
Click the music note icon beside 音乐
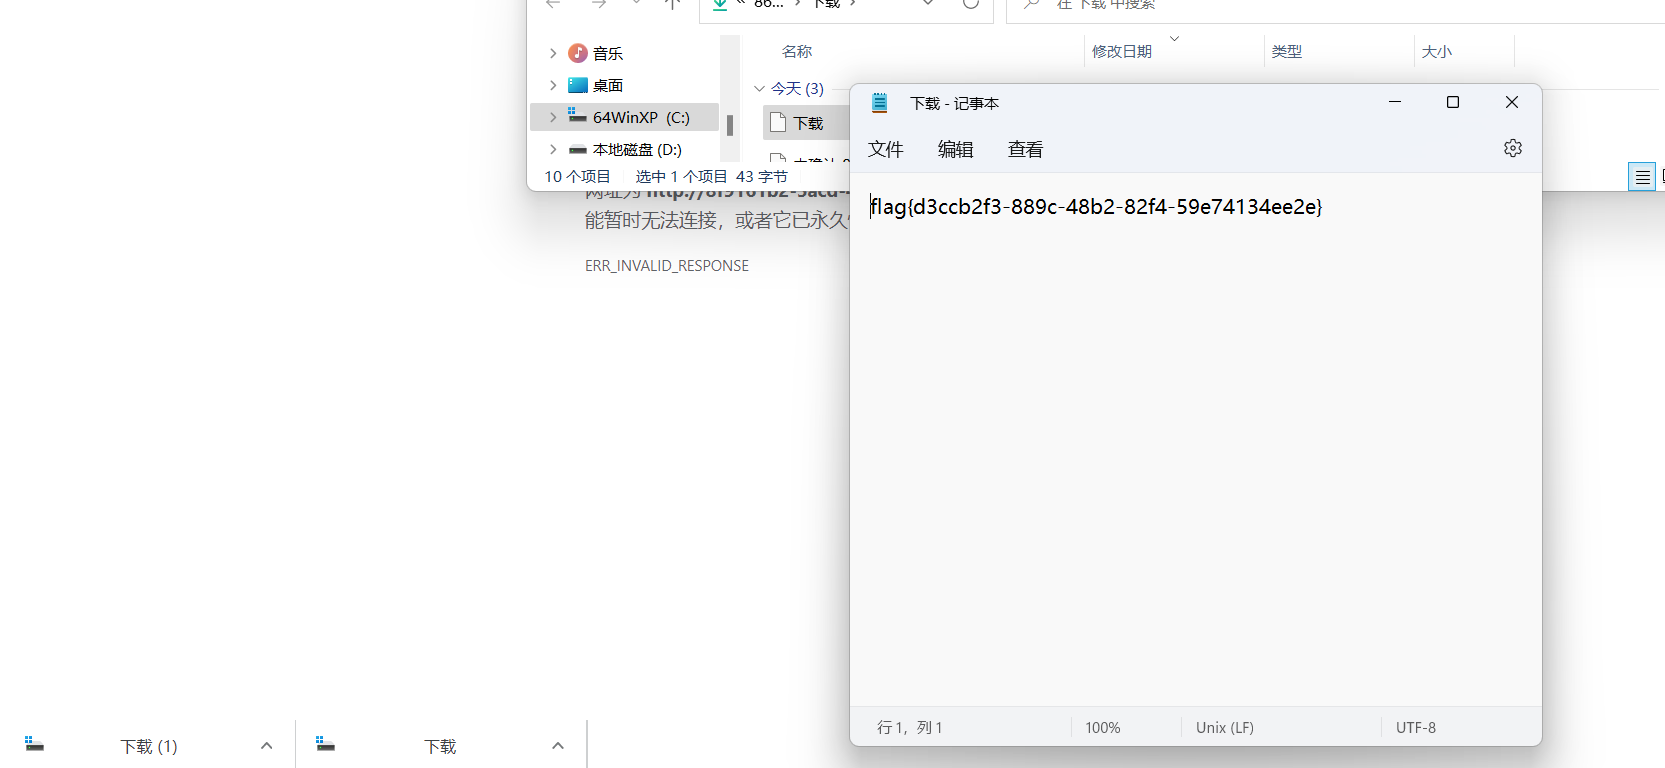click(578, 53)
